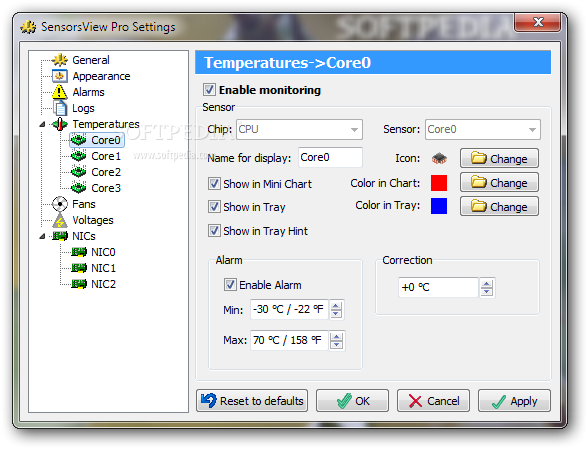
Task: Click the Core0 chip icon in tree
Action: 79,140
